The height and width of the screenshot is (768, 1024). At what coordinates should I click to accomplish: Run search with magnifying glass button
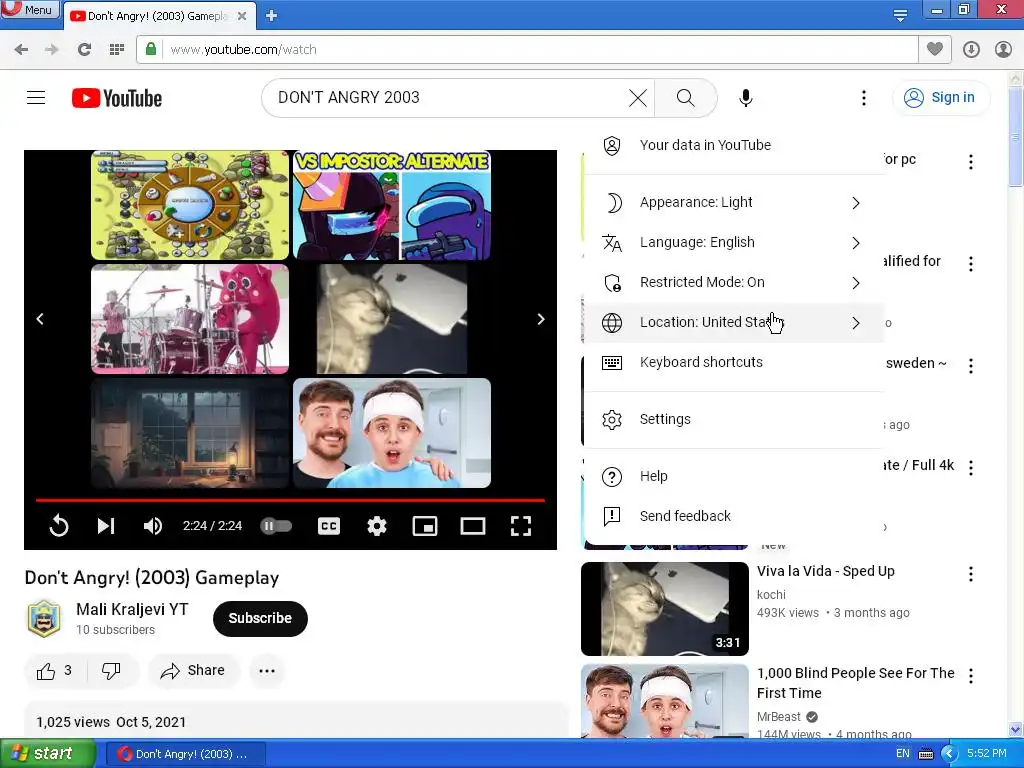pyautogui.click(x=685, y=98)
